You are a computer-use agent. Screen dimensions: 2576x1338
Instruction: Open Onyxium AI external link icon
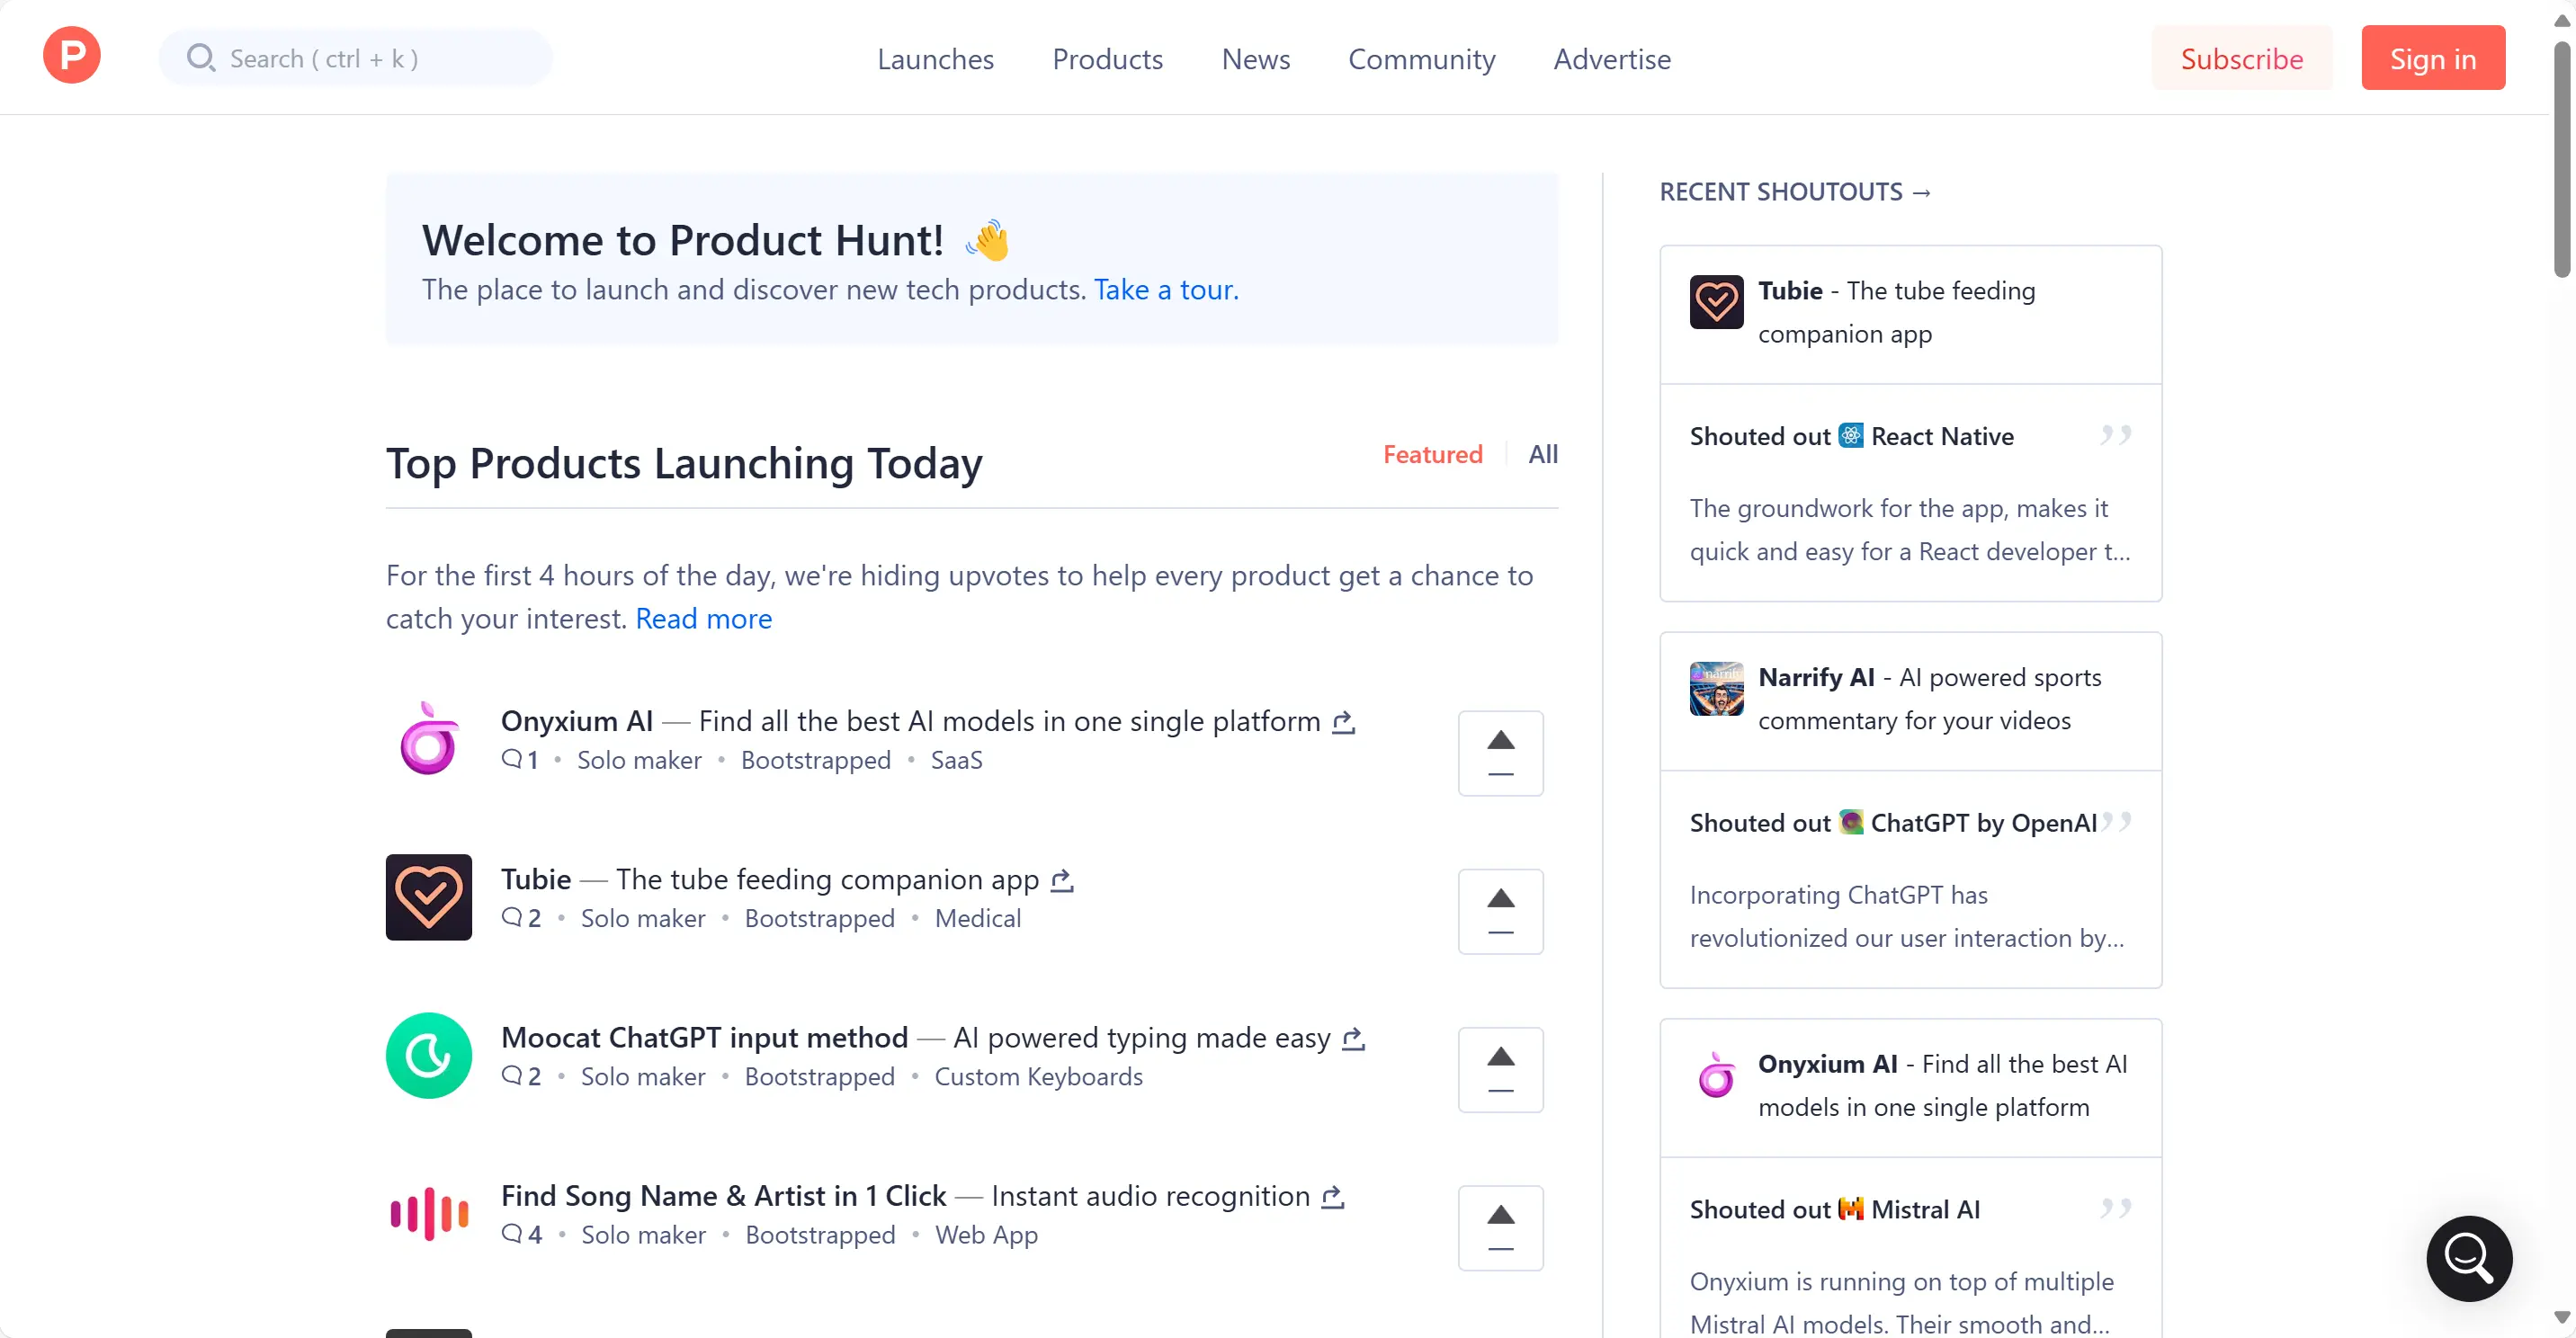1343,722
